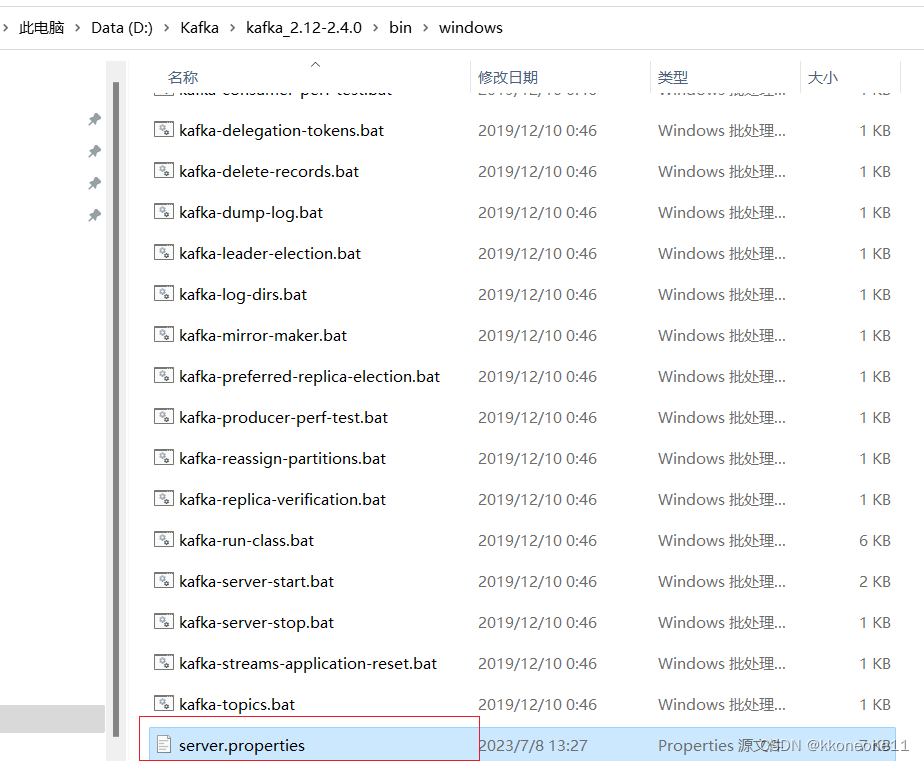Select the kafka-producer-perf-test.bat file name

click(283, 417)
